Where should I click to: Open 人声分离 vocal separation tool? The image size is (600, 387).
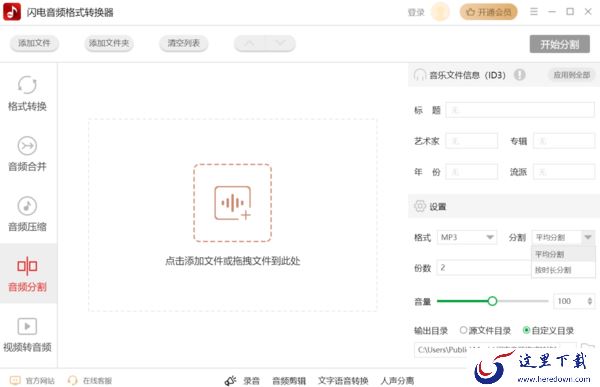[397, 380]
